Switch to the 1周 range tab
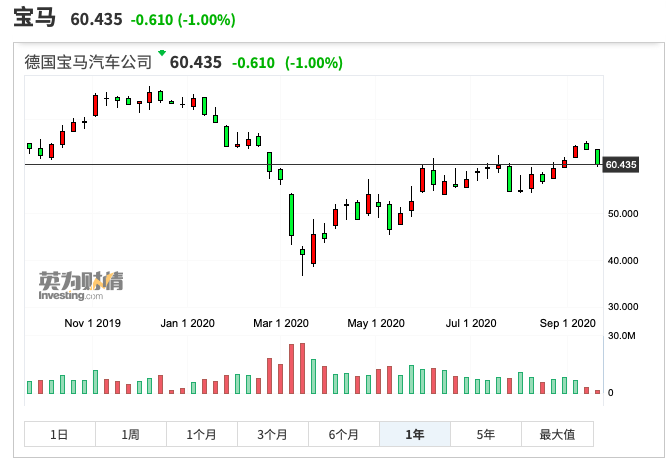The width and height of the screenshot is (667, 459). [x=131, y=434]
